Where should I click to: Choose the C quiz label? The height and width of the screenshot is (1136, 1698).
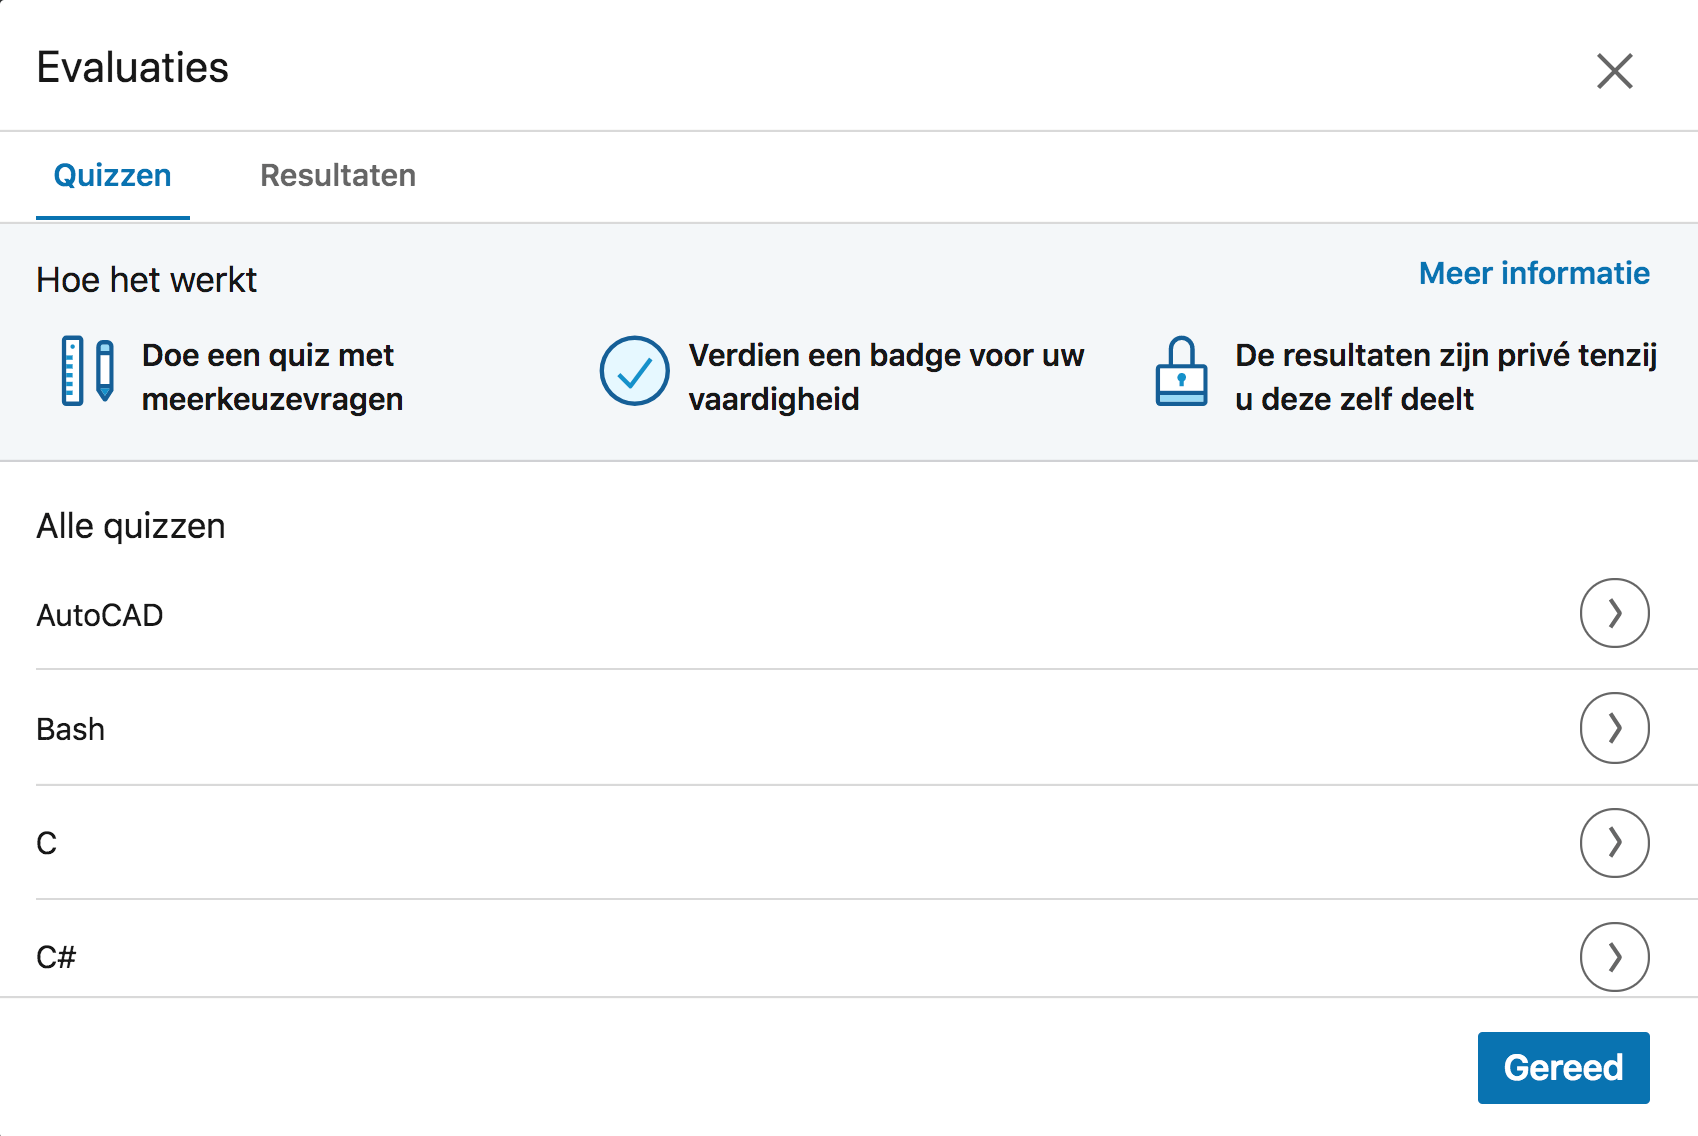(x=47, y=844)
